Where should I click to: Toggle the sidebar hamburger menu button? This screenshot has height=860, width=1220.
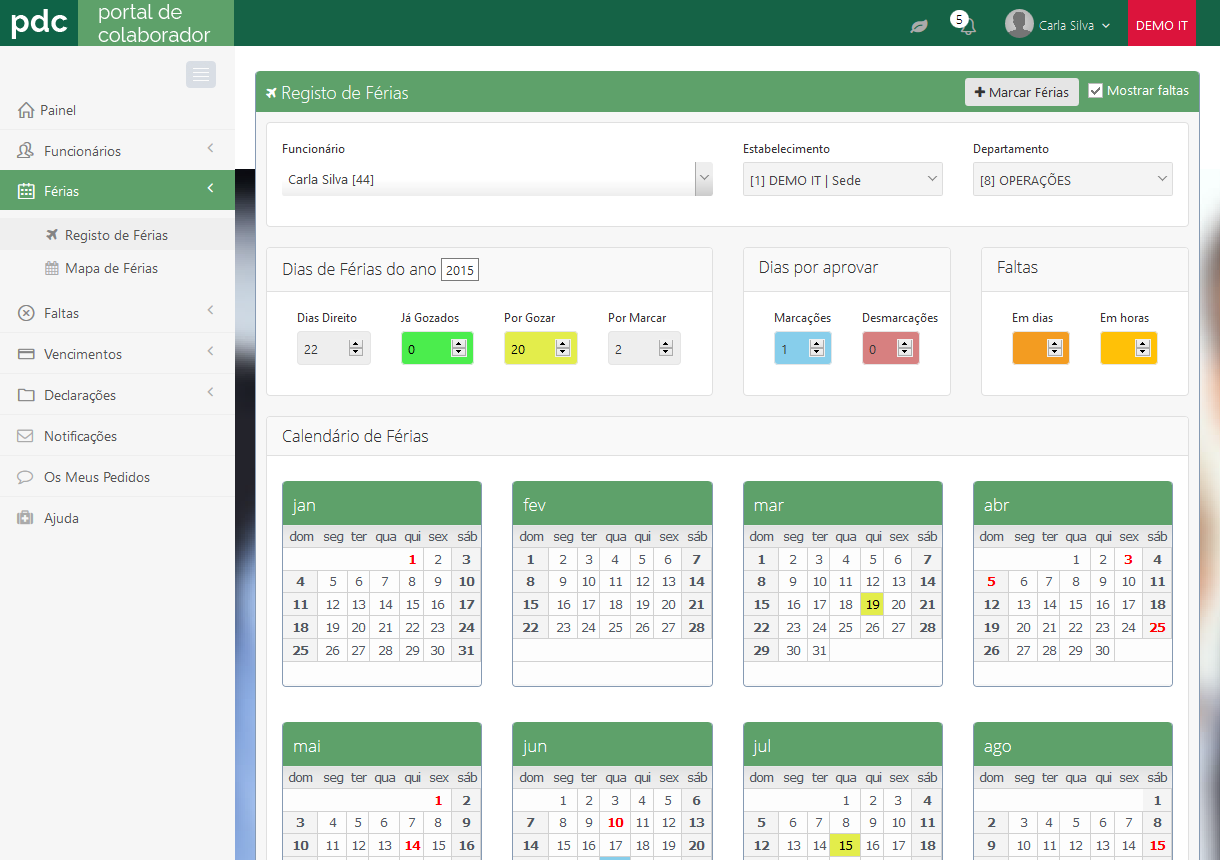[x=201, y=75]
